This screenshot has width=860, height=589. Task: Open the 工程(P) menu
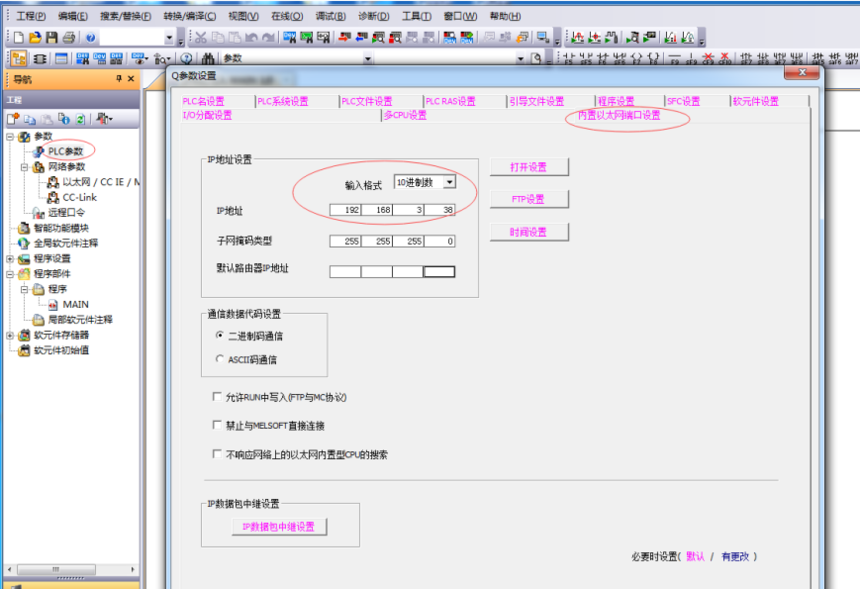coord(31,16)
